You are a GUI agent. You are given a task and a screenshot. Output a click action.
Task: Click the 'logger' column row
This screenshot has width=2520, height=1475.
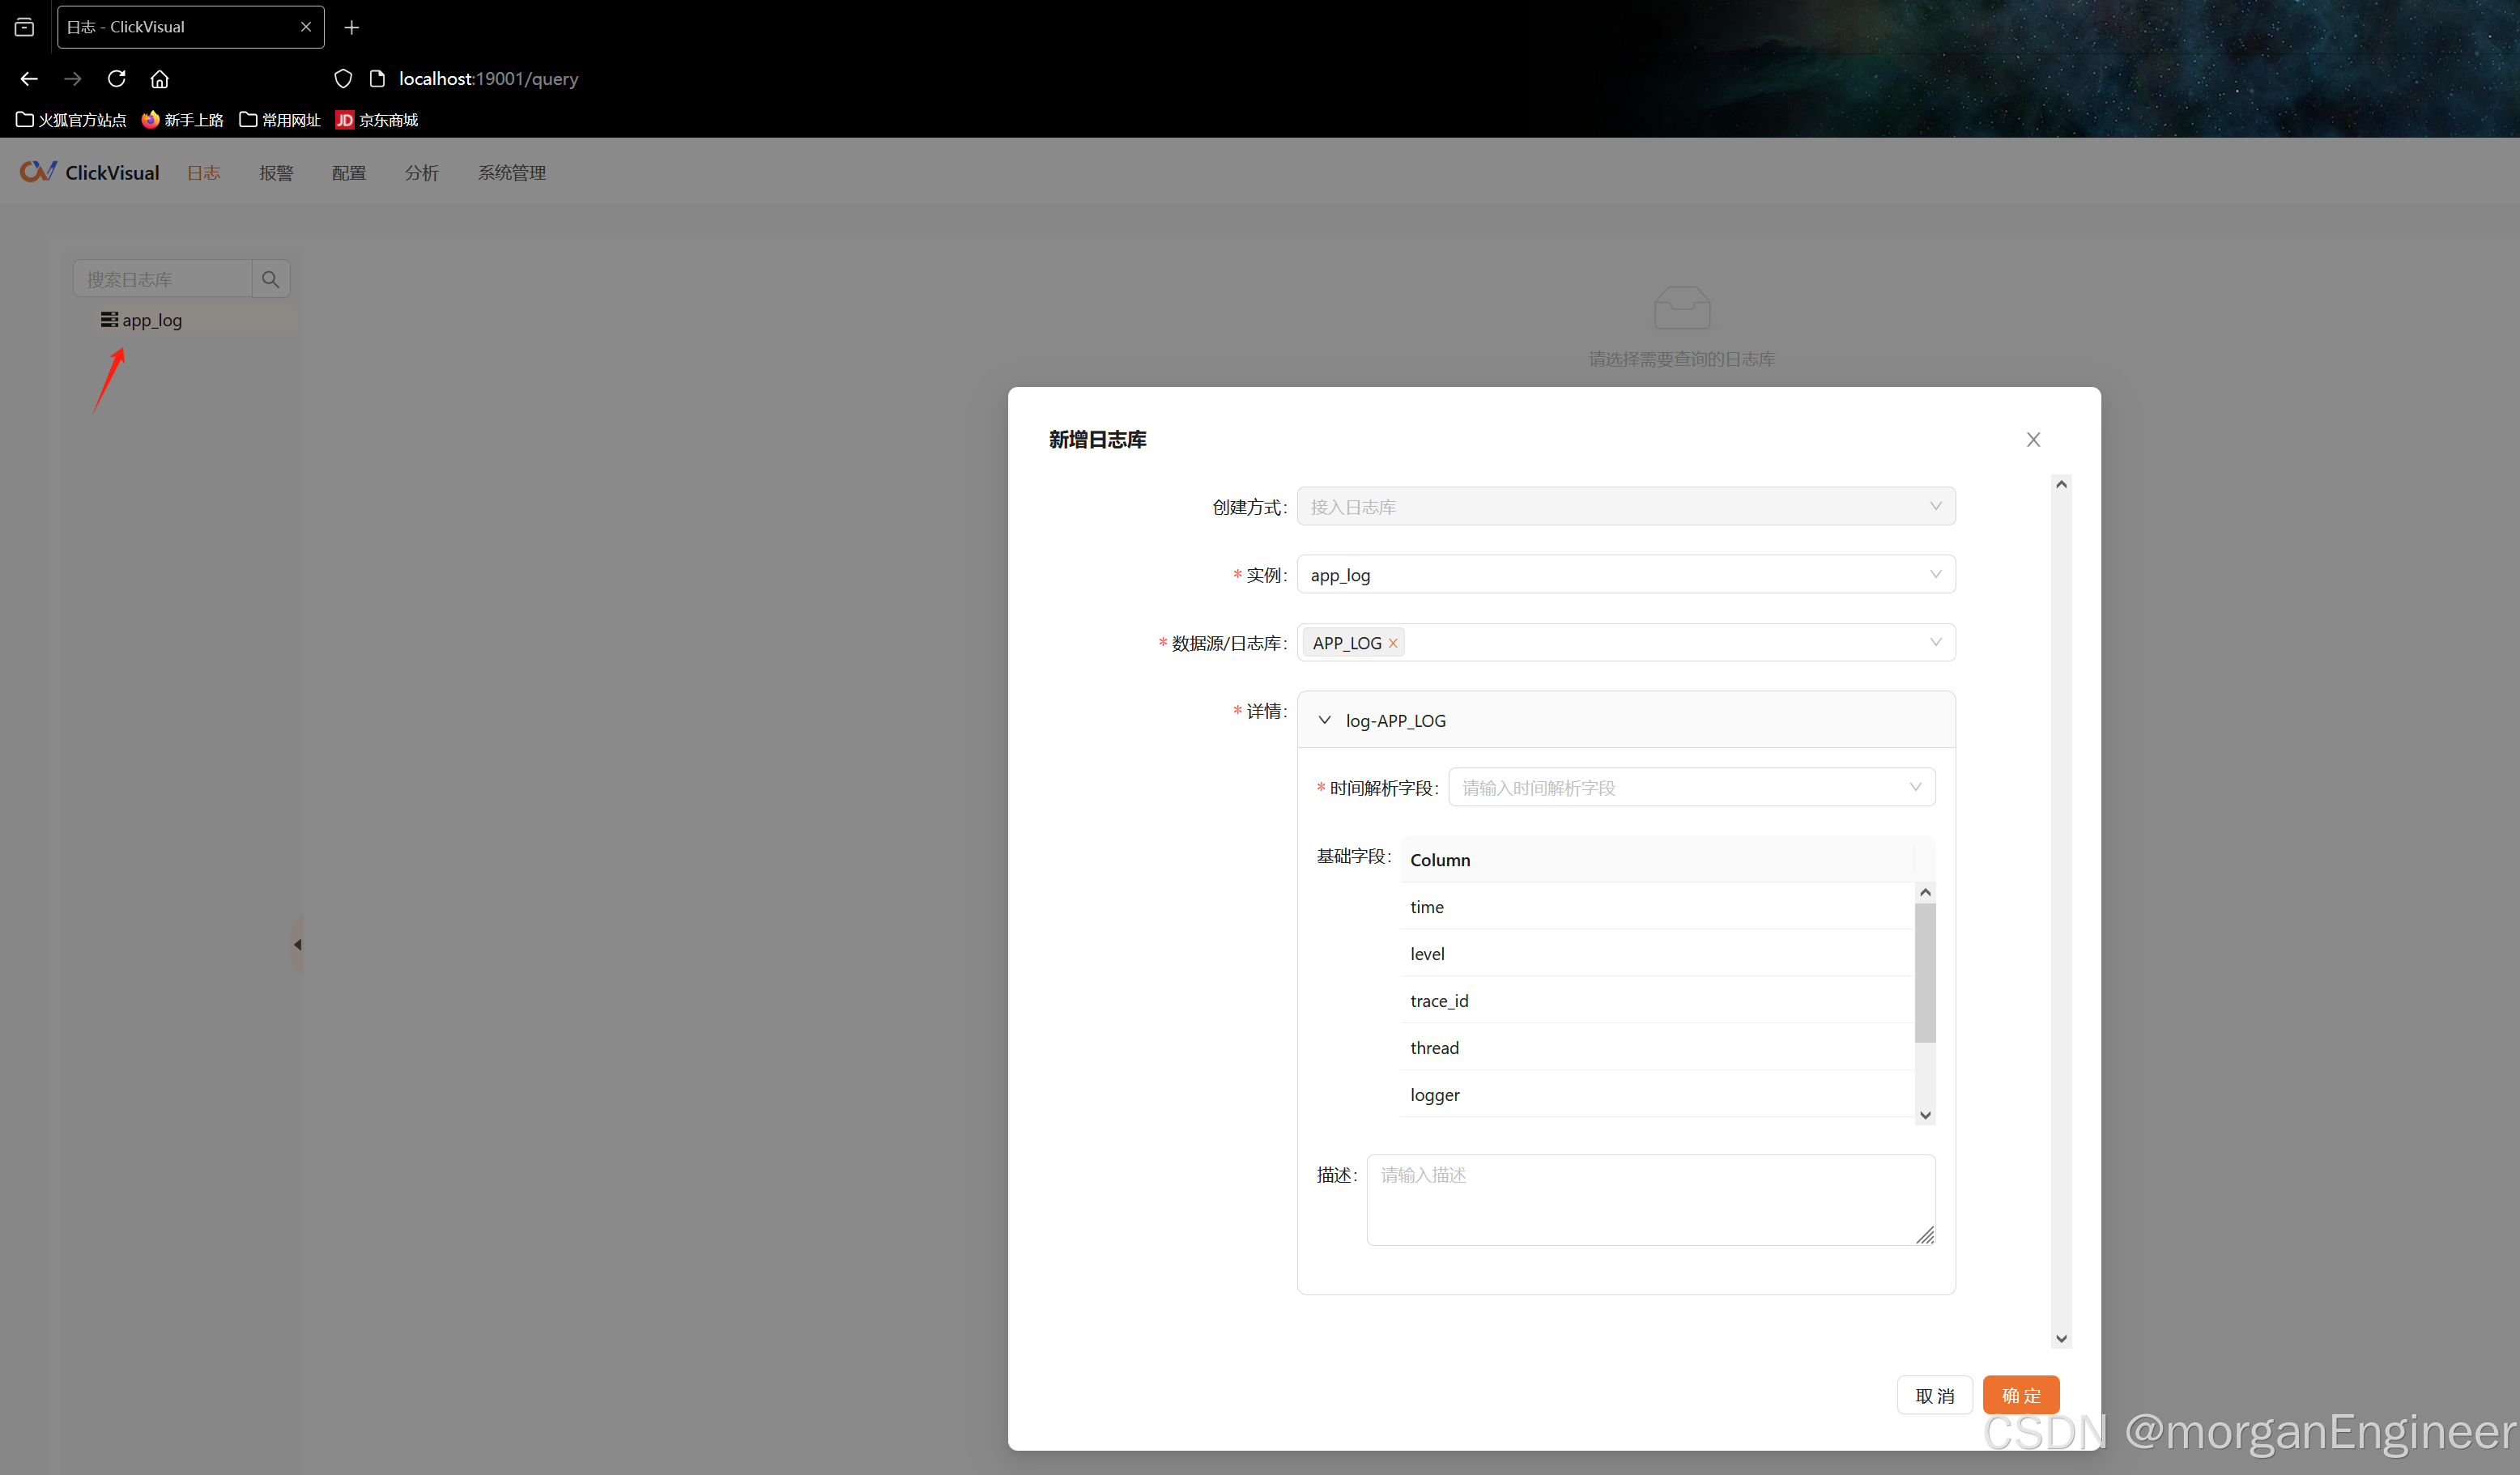tap(1657, 1095)
